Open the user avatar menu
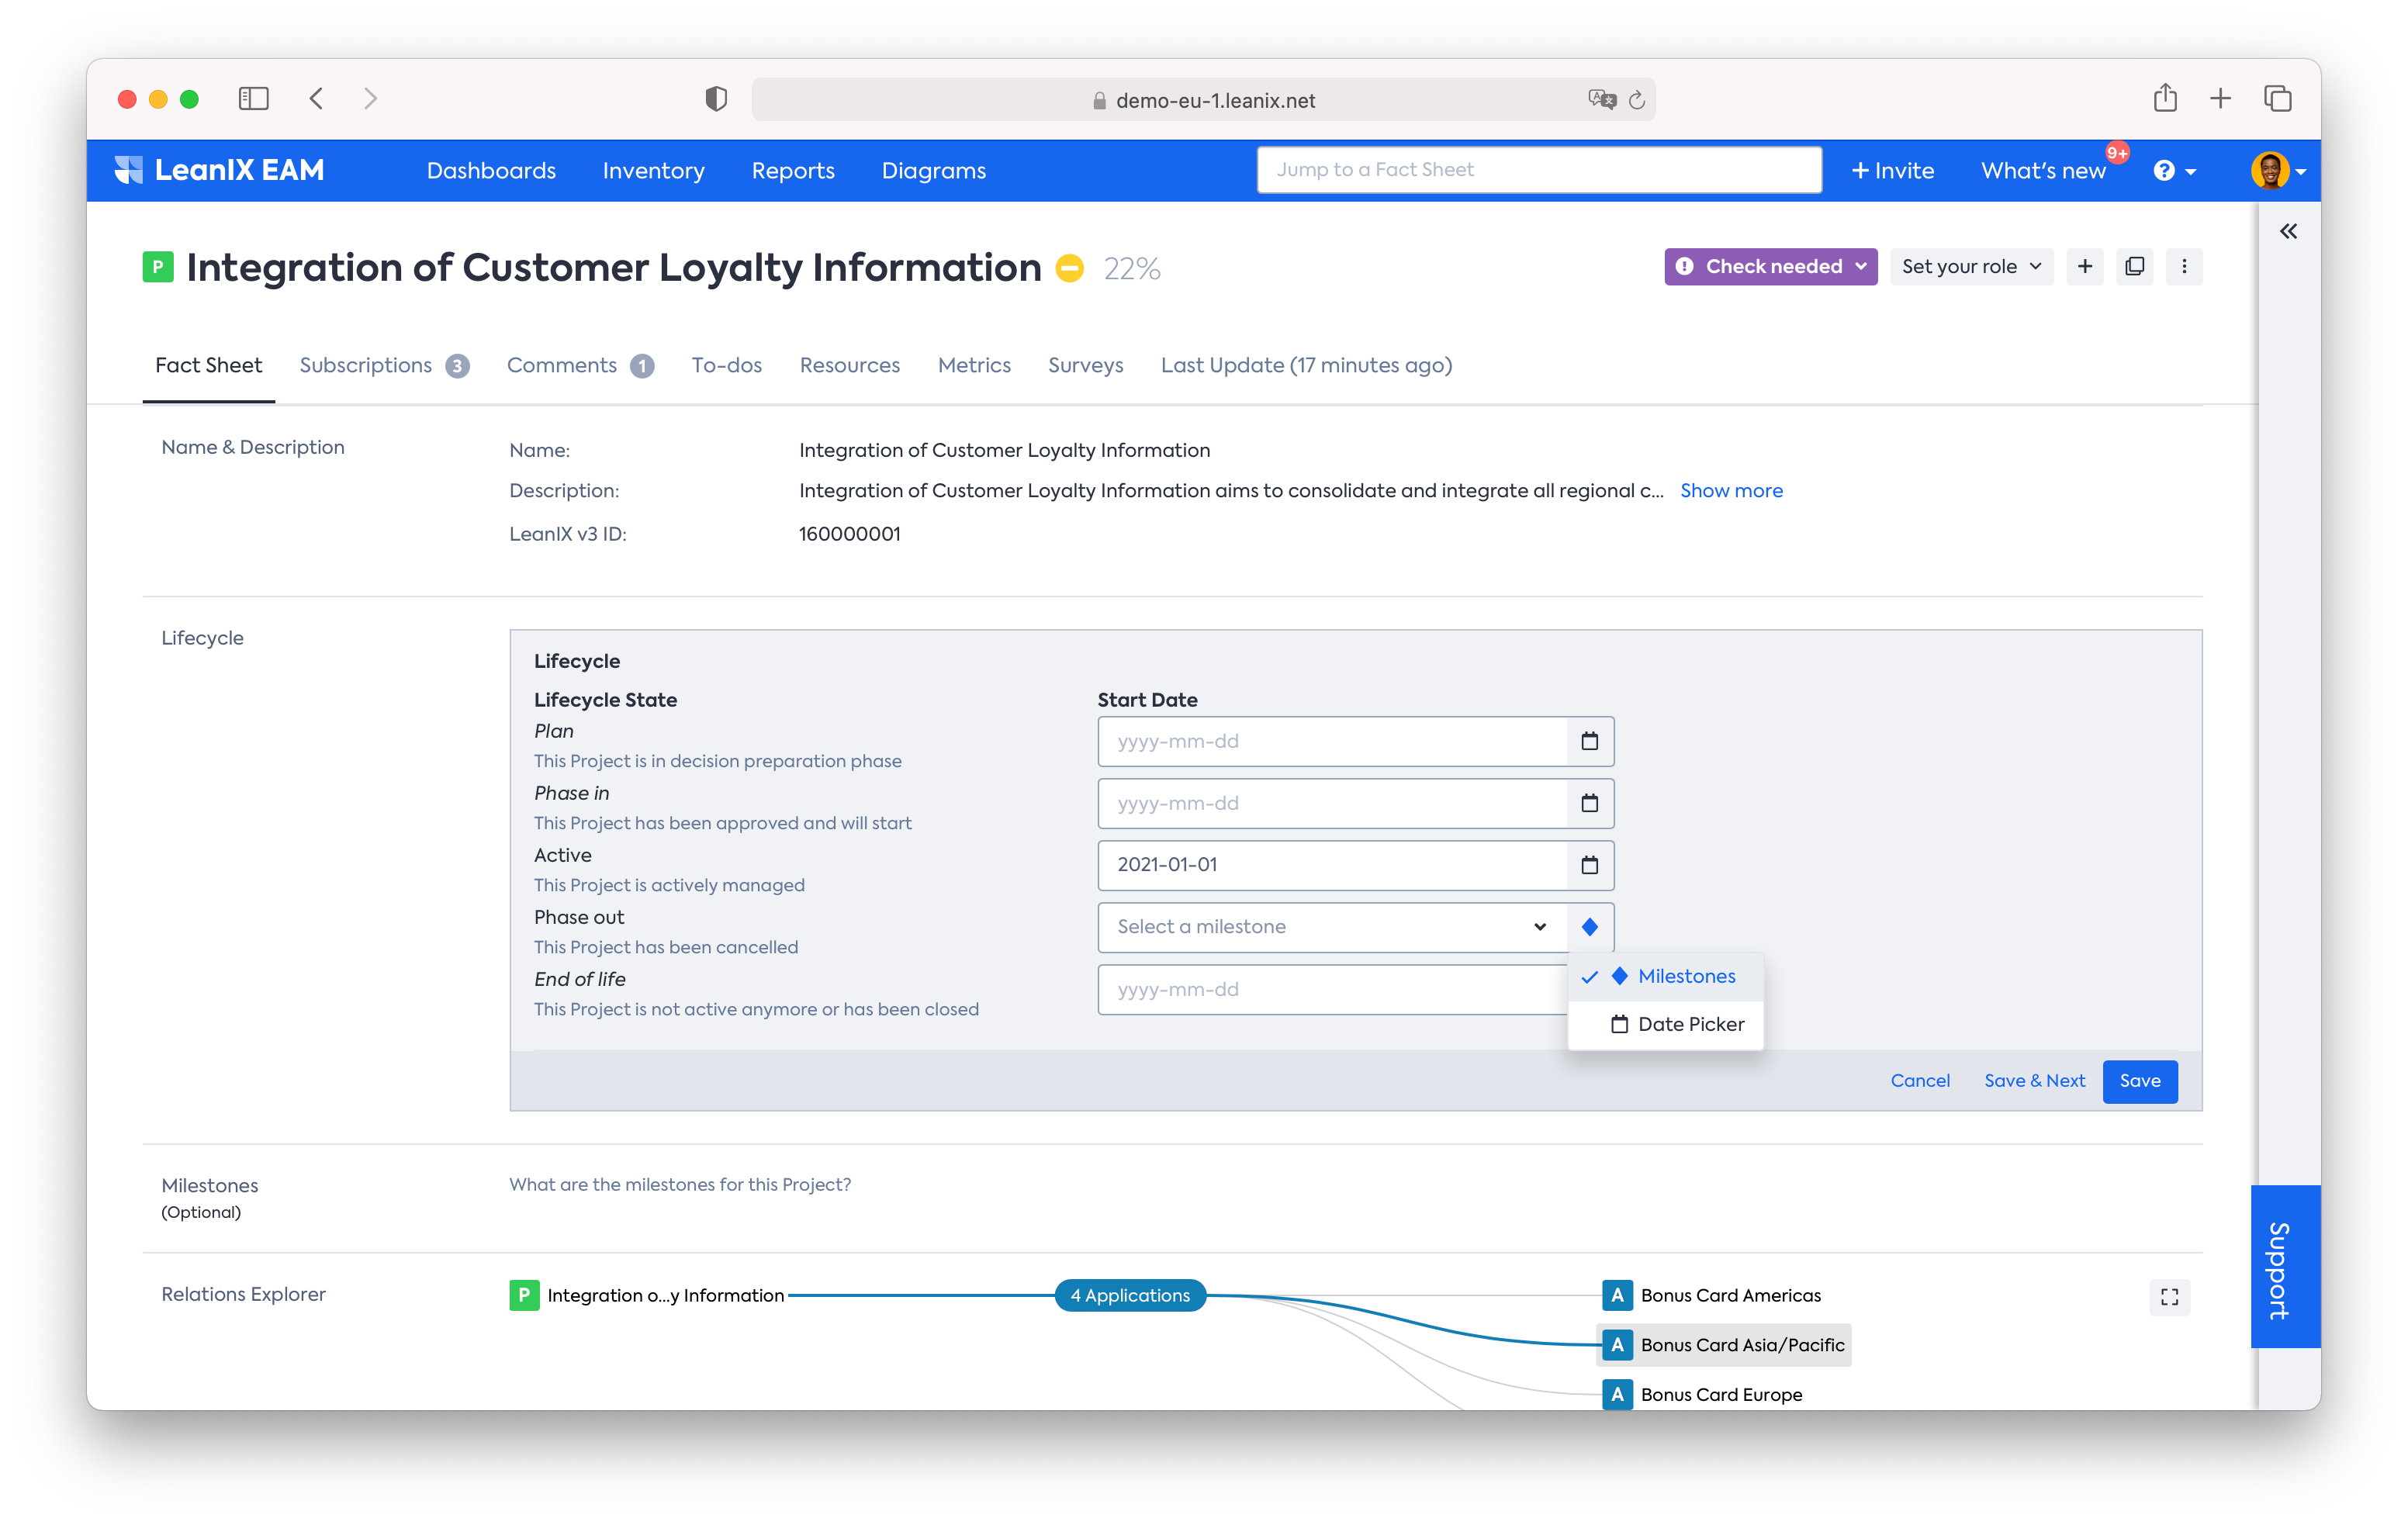 point(2278,171)
